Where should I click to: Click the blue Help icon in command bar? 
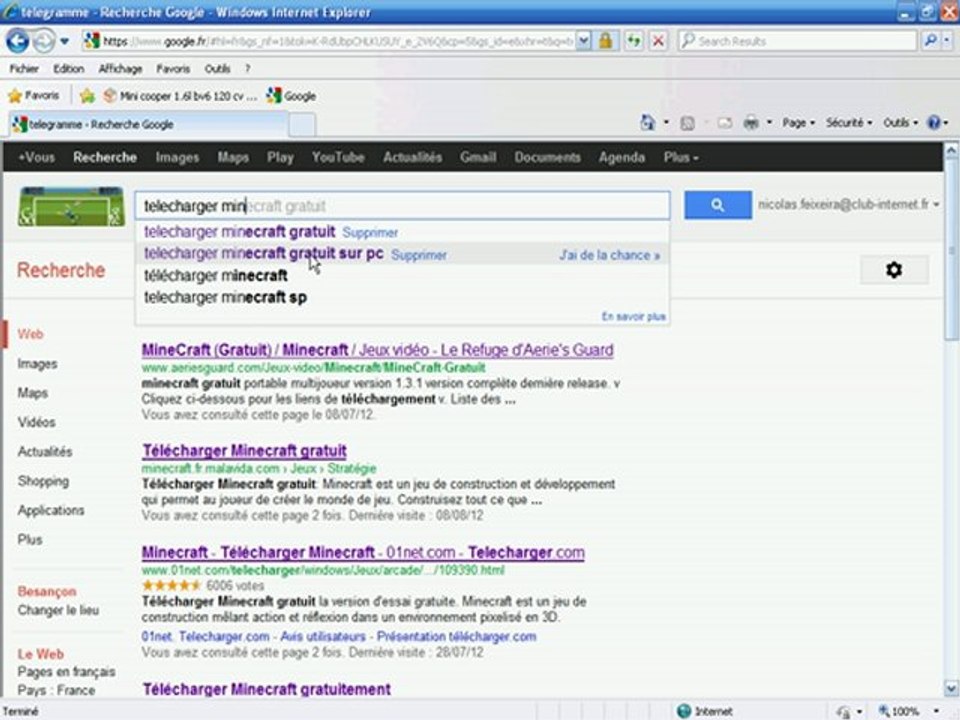(x=934, y=123)
